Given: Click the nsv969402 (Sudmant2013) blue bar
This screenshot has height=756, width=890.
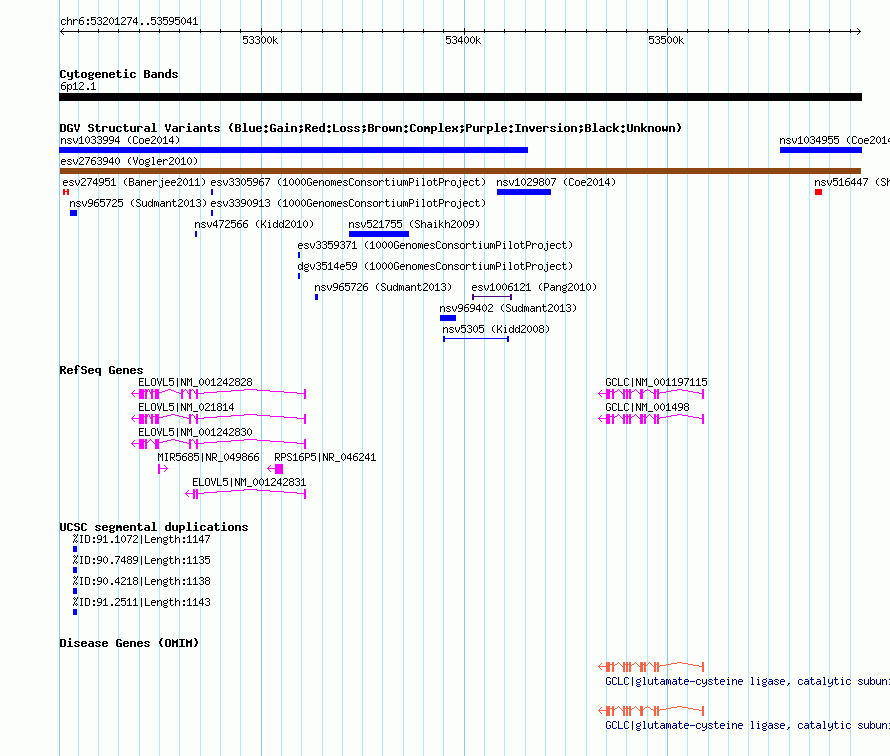Looking at the screenshot, I should click(448, 318).
